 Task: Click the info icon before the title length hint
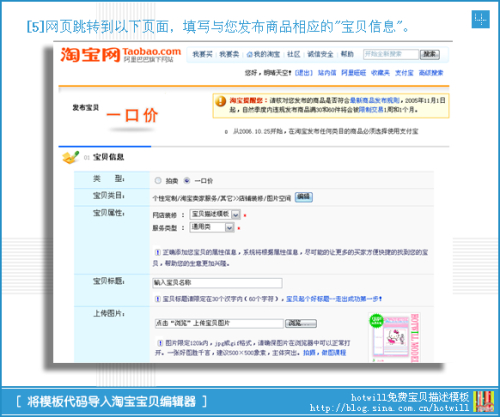[157, 299]
